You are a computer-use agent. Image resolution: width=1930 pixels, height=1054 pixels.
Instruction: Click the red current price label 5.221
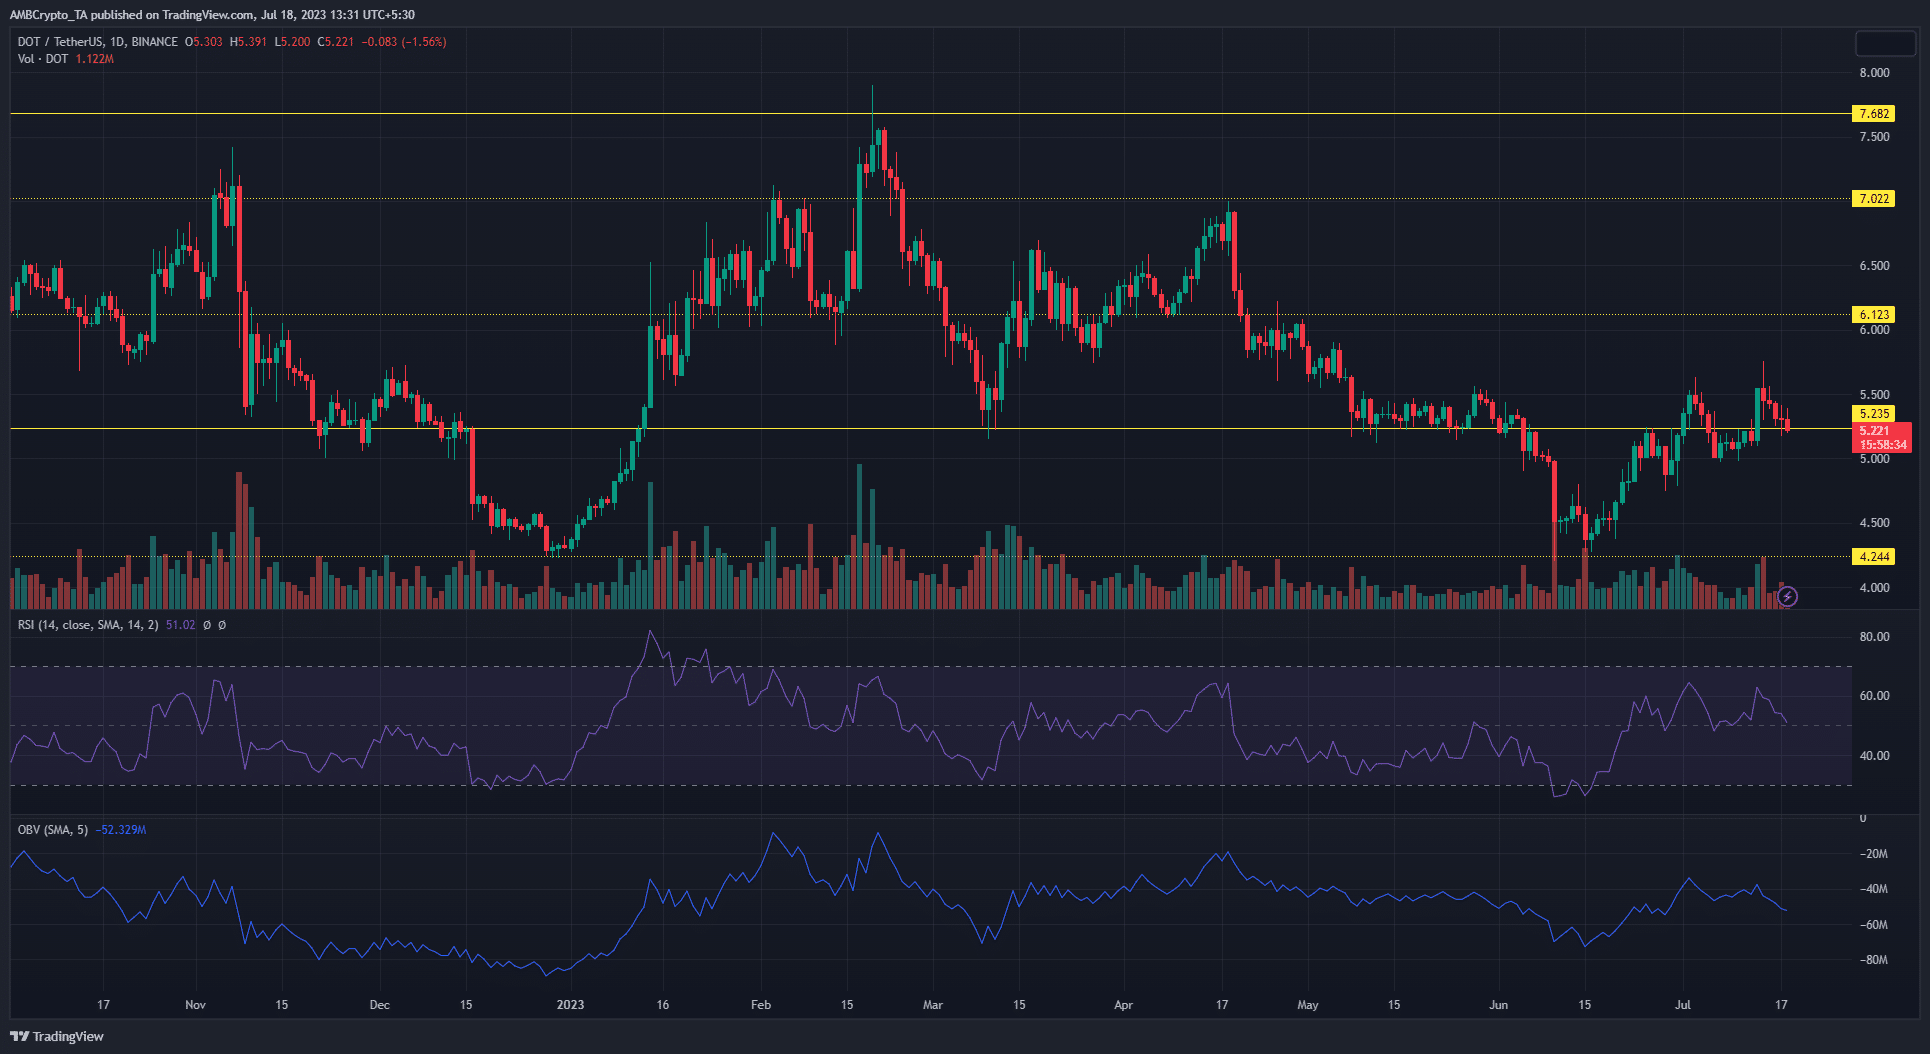pyautogui.click(x=1881, y=438)
